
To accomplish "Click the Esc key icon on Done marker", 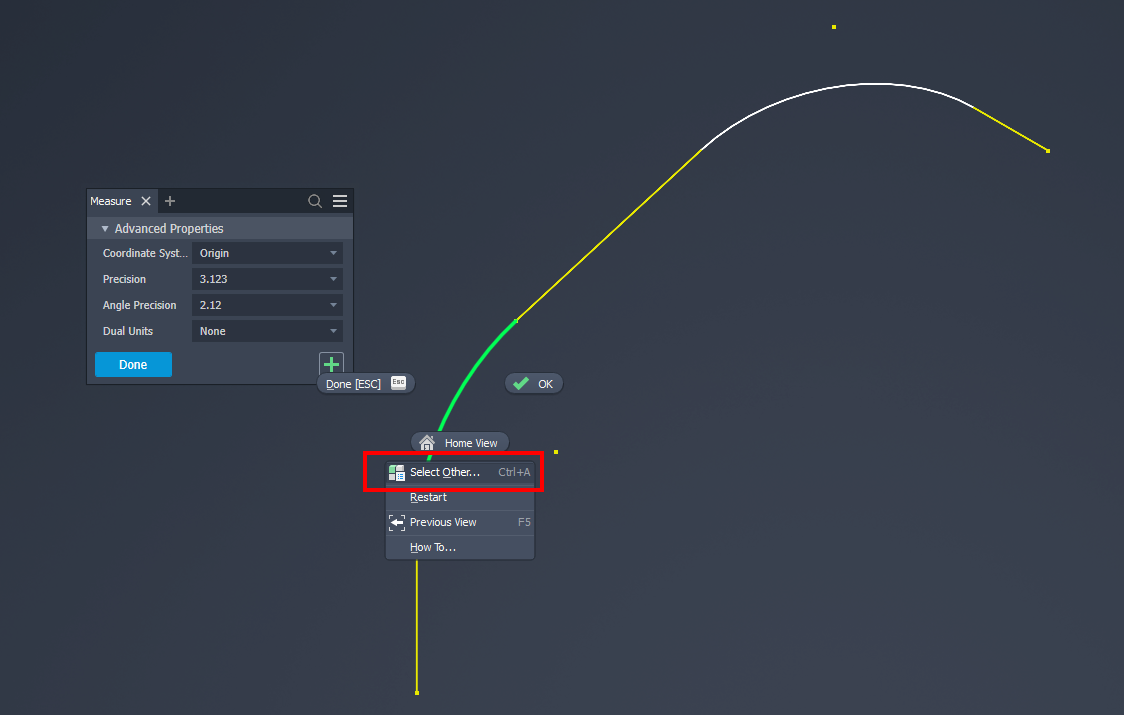I will click(399, 383).
